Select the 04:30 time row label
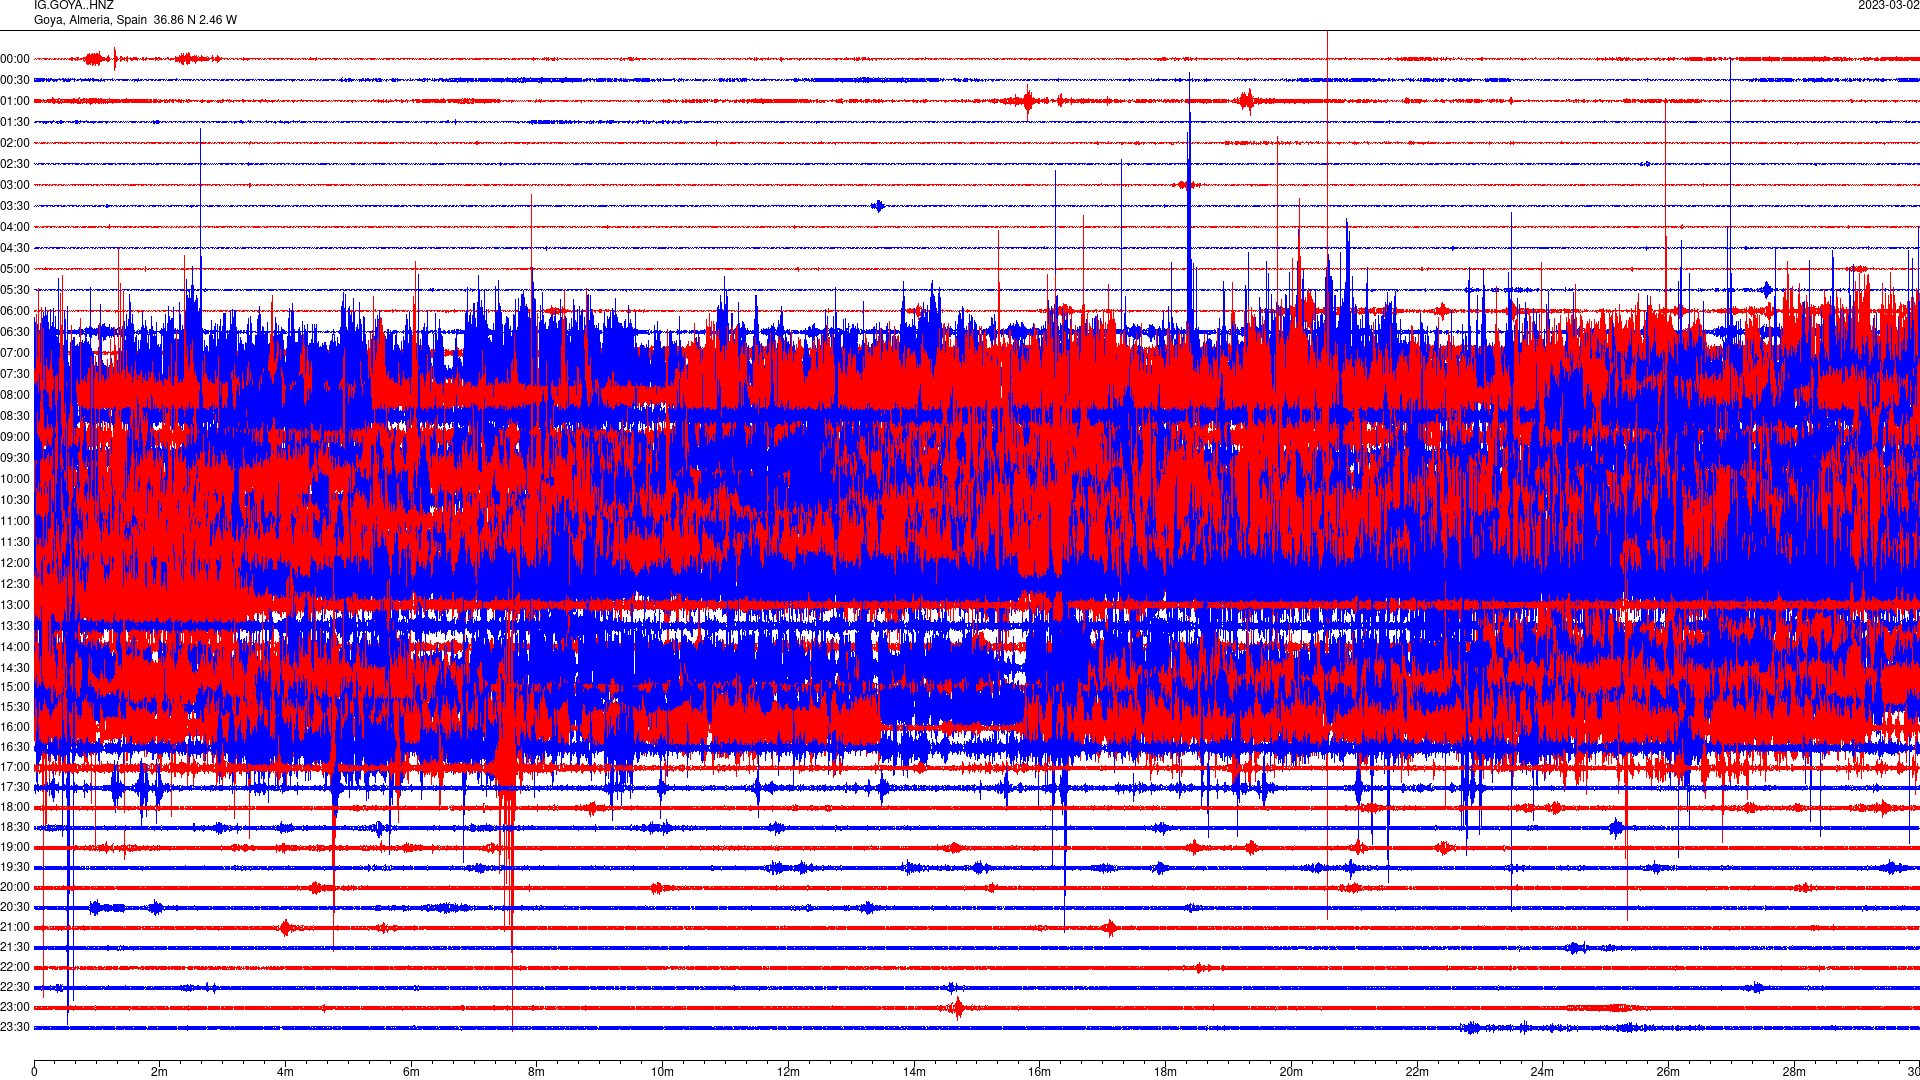The width and height of the screenshot is (1920, 1080). 15,248
